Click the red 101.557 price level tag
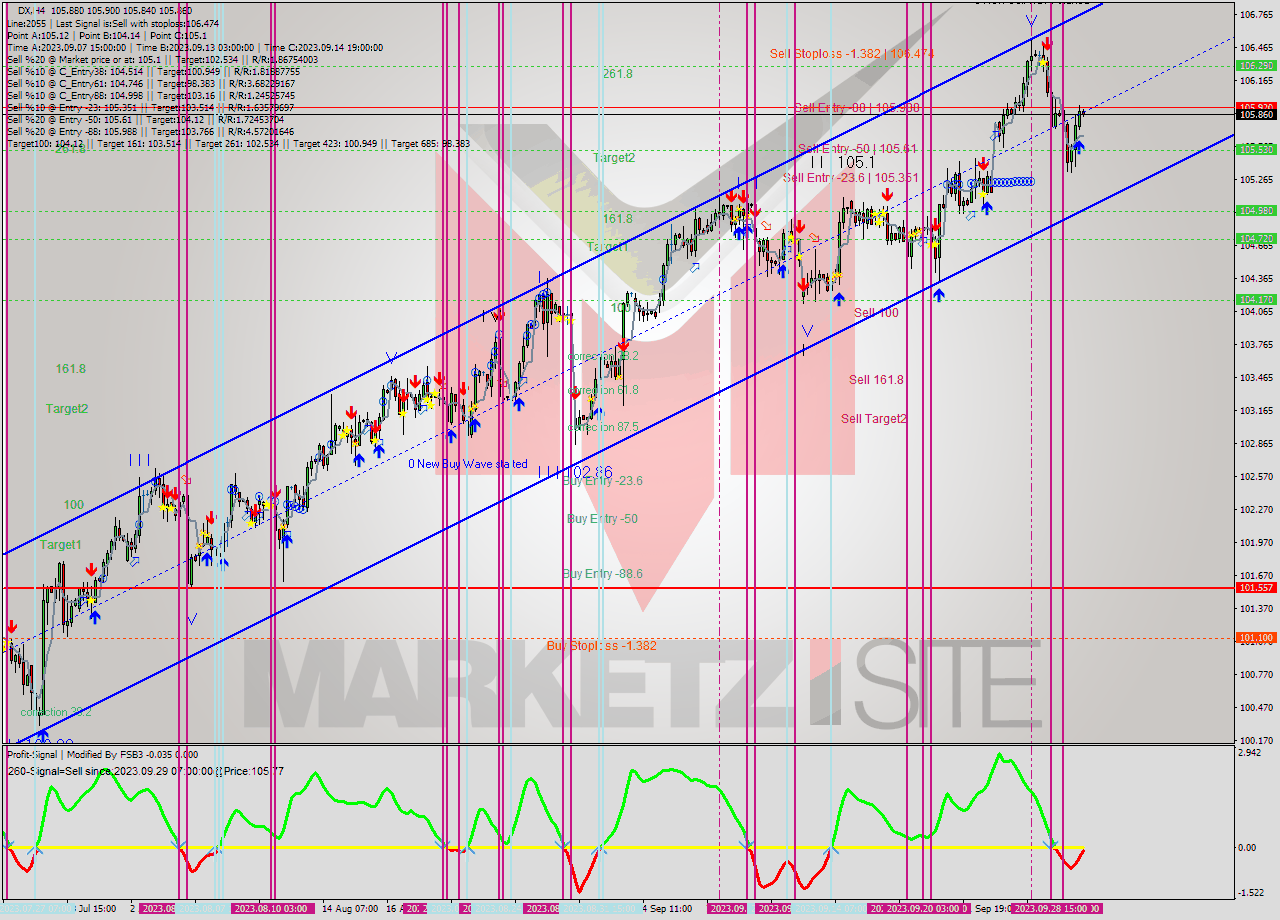Screen dimensions: 1280x920 click(x=1256, y=588)
